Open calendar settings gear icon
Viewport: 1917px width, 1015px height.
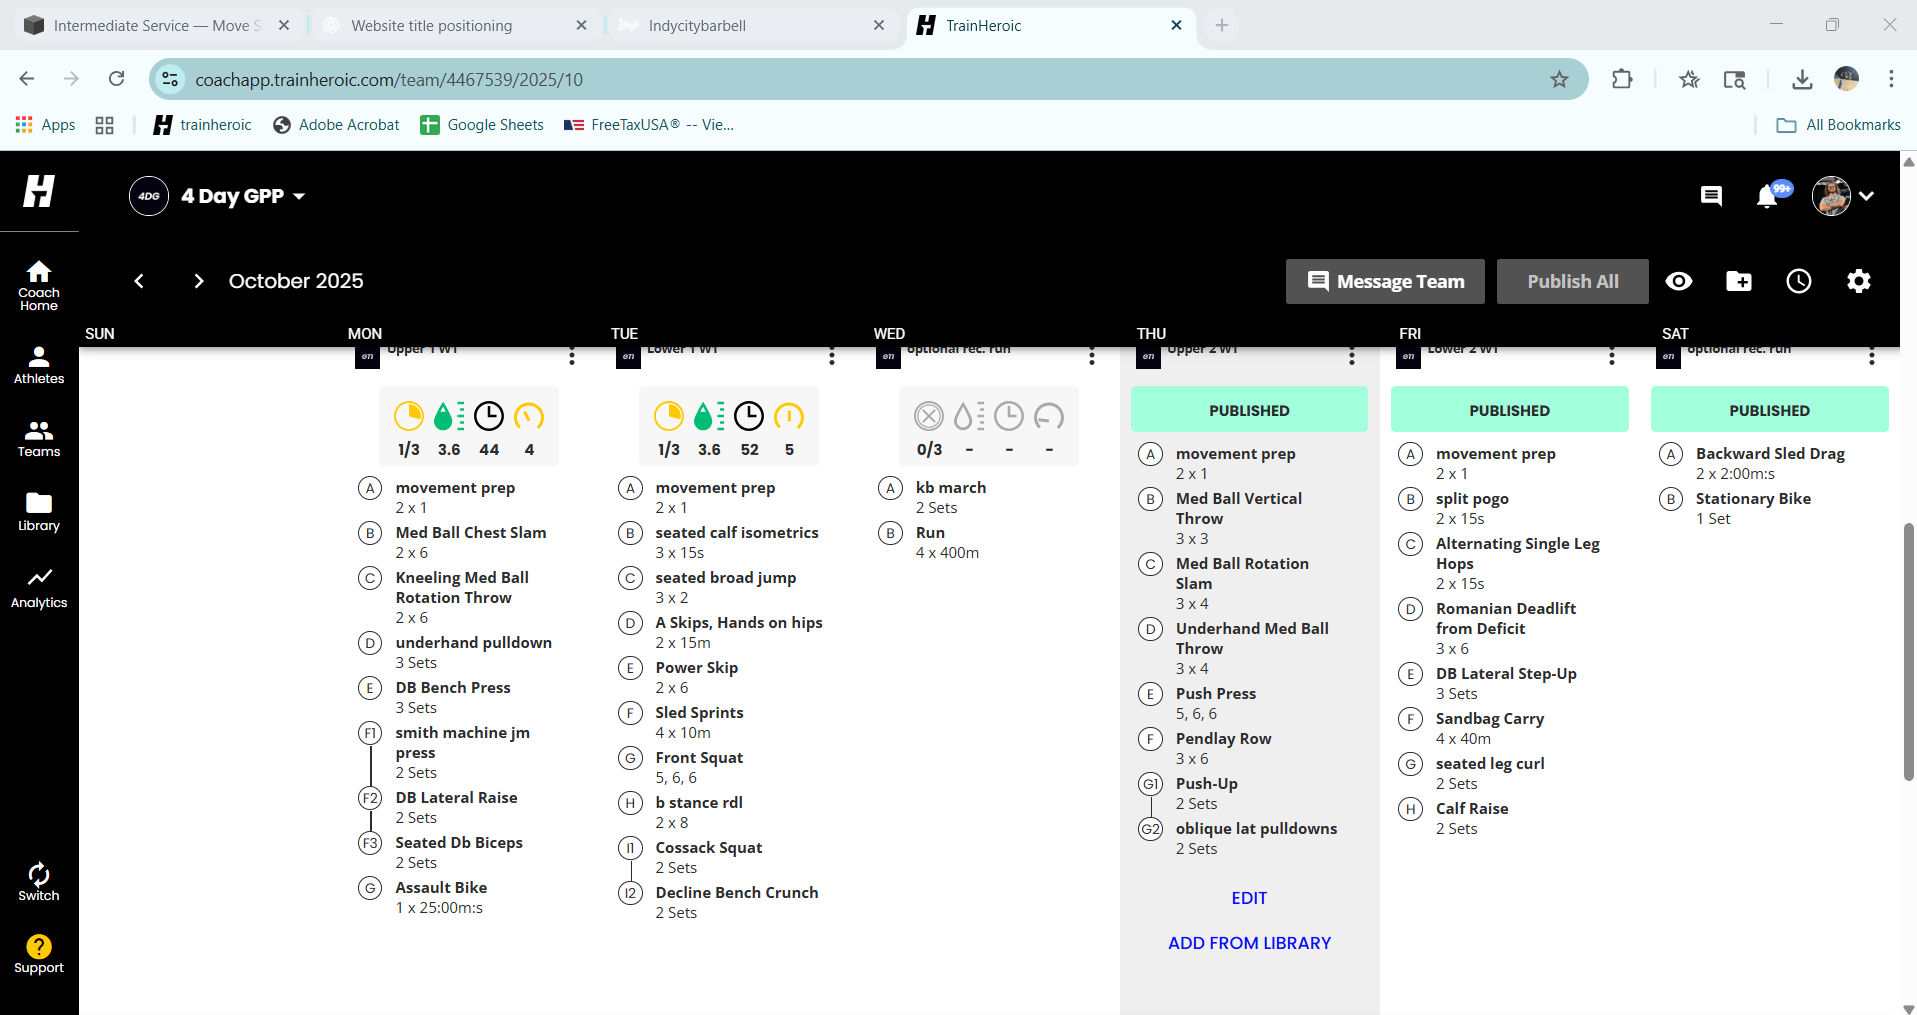click(x=1859, y=281)
